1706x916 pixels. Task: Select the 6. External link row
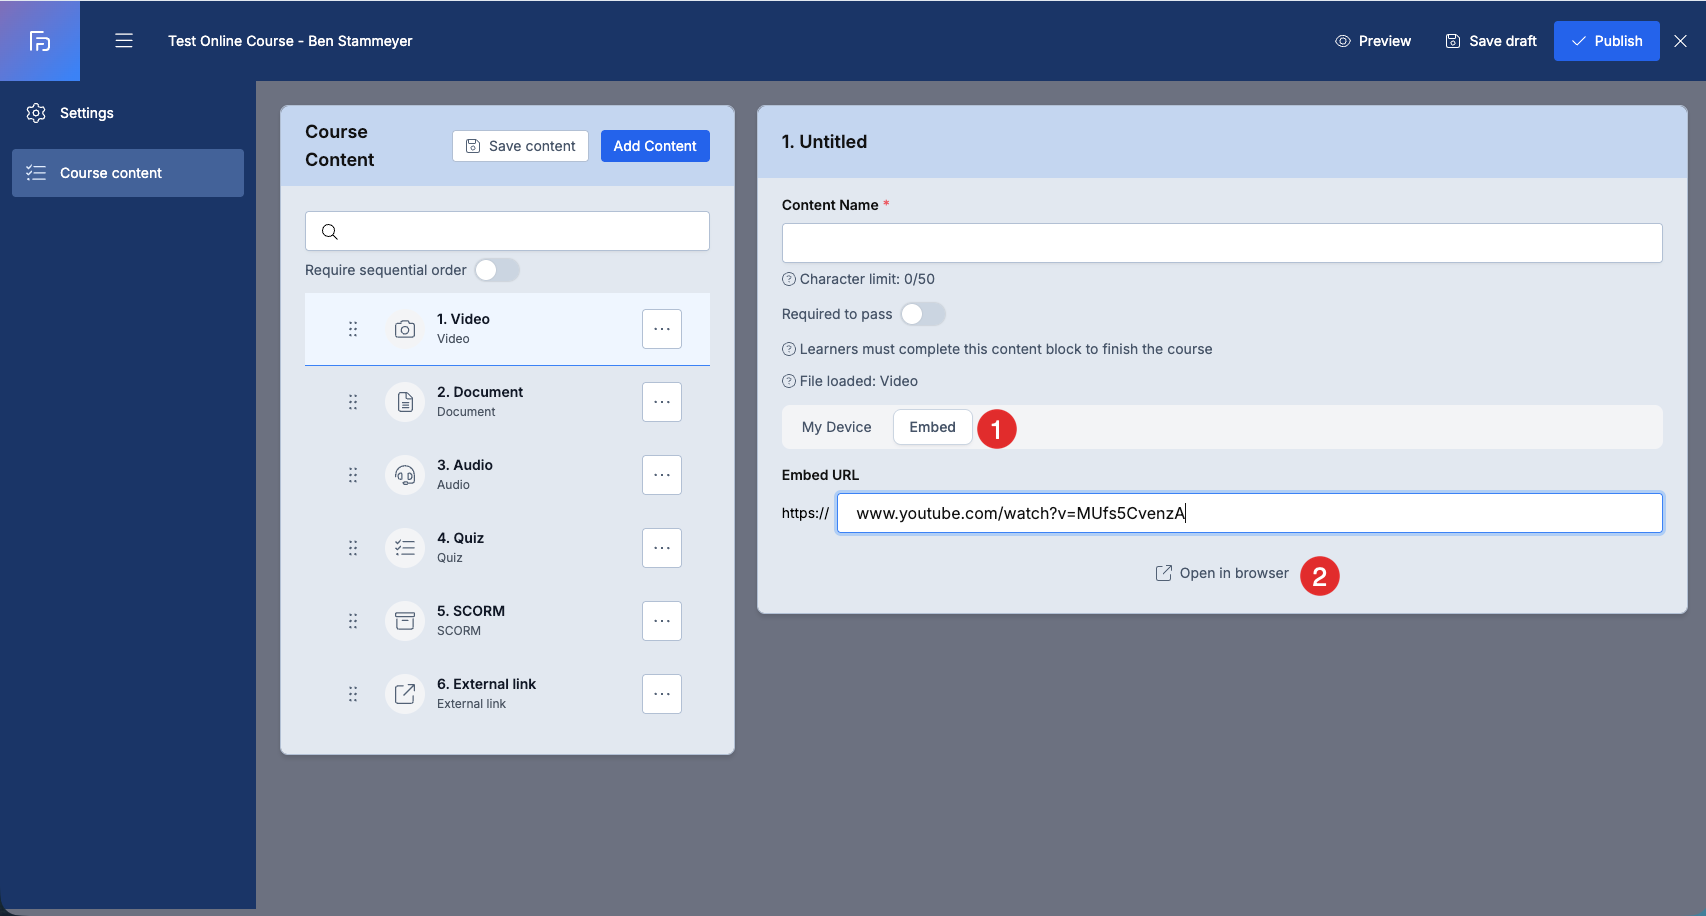pyautogui.click(x=507, y=694)
